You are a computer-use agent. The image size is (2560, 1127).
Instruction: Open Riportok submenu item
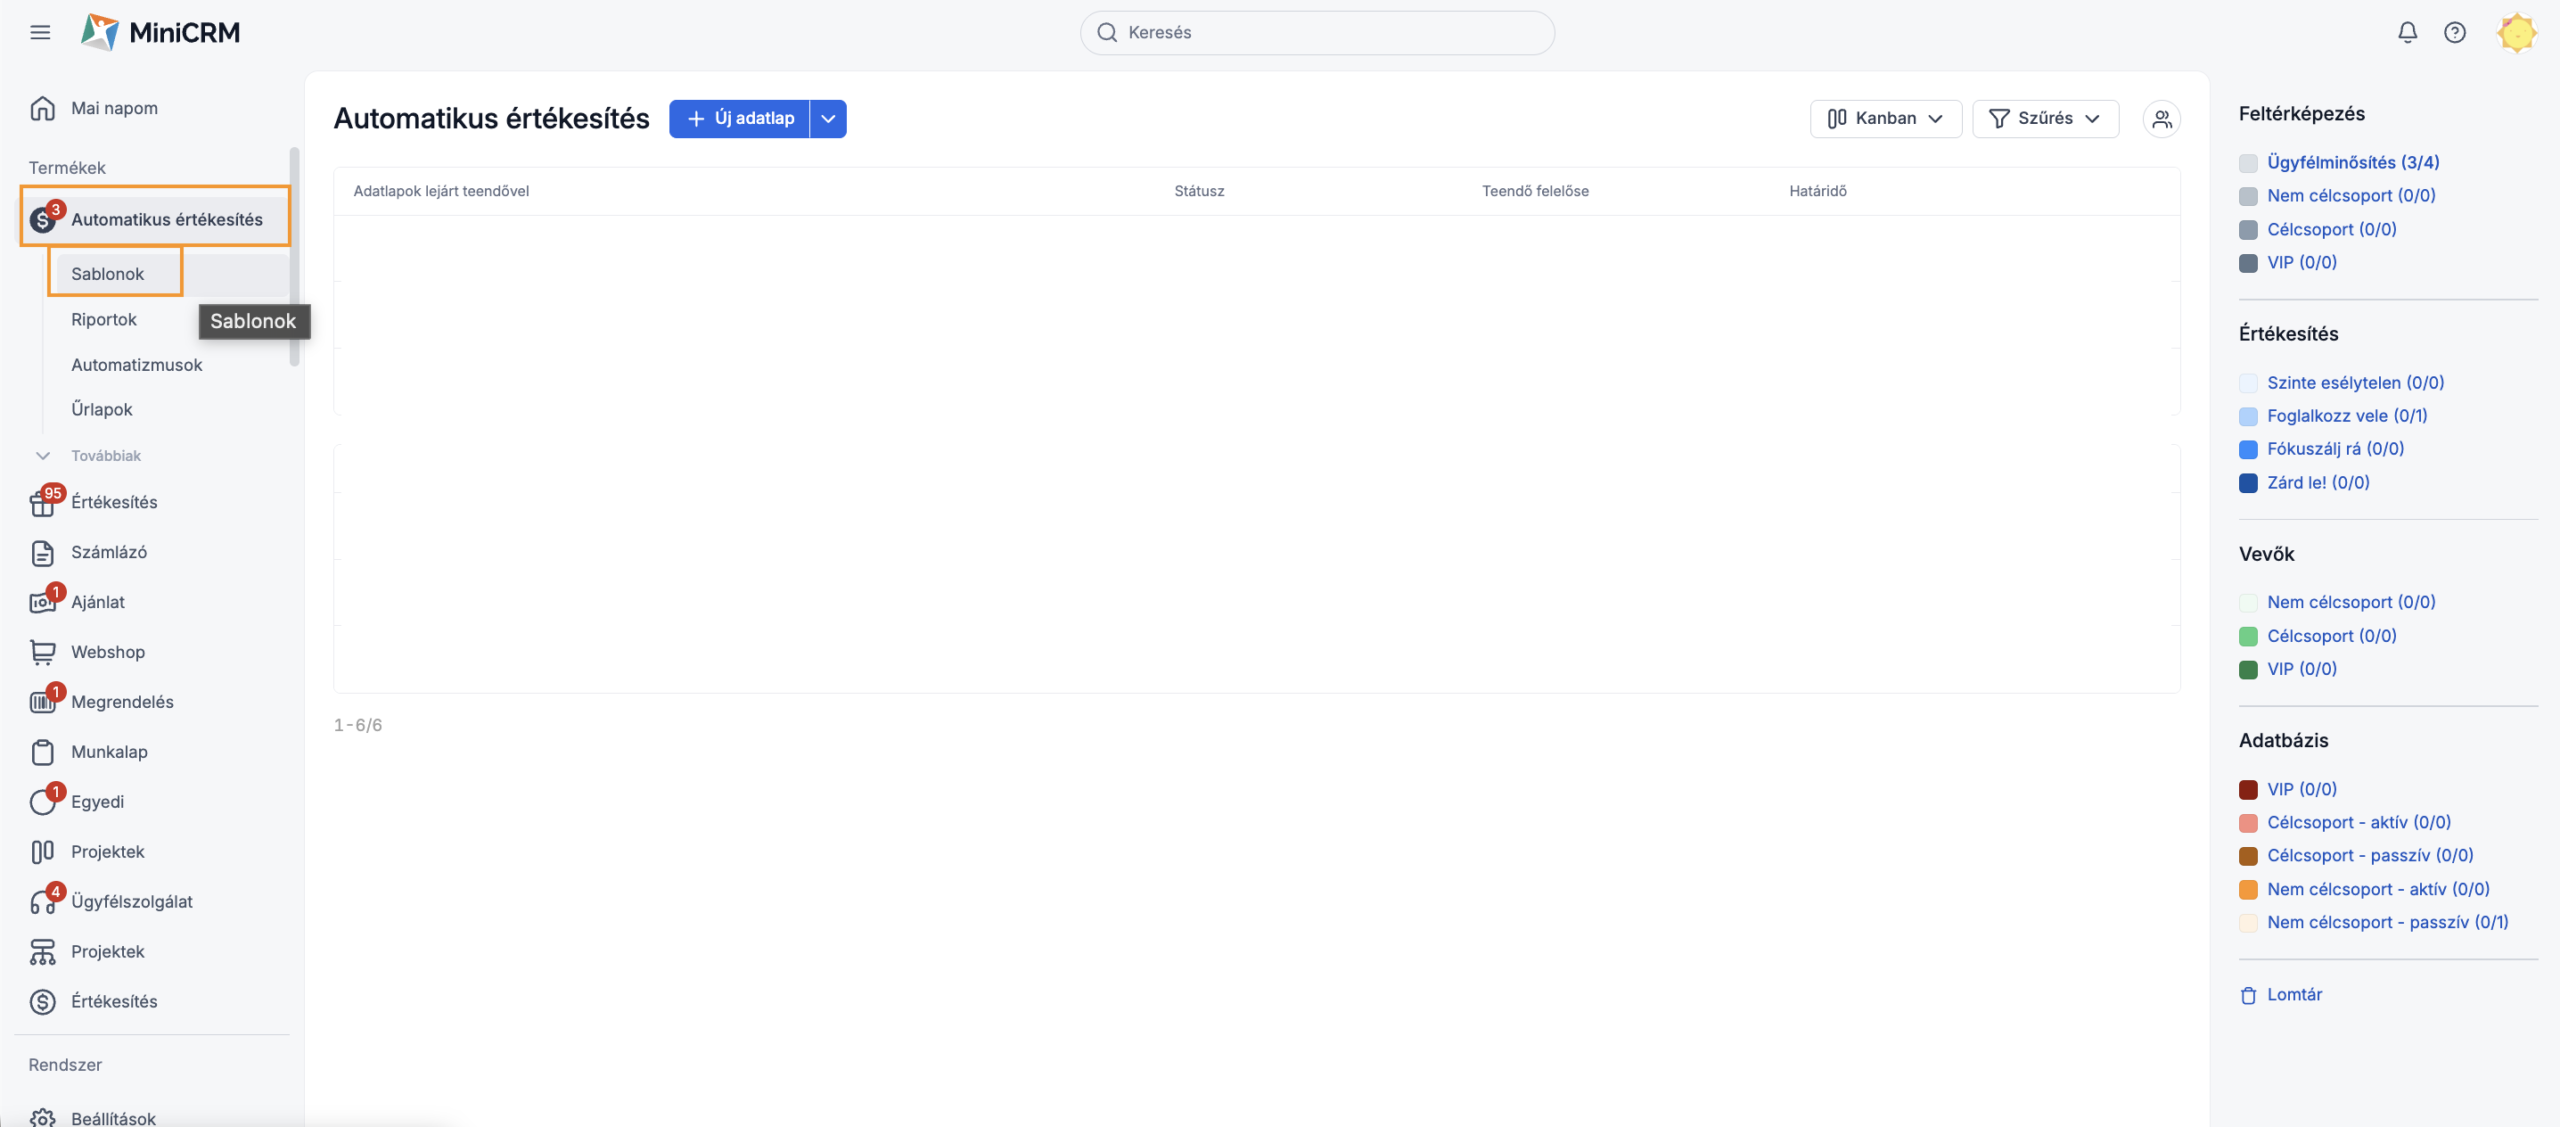[x=104, y=320]
